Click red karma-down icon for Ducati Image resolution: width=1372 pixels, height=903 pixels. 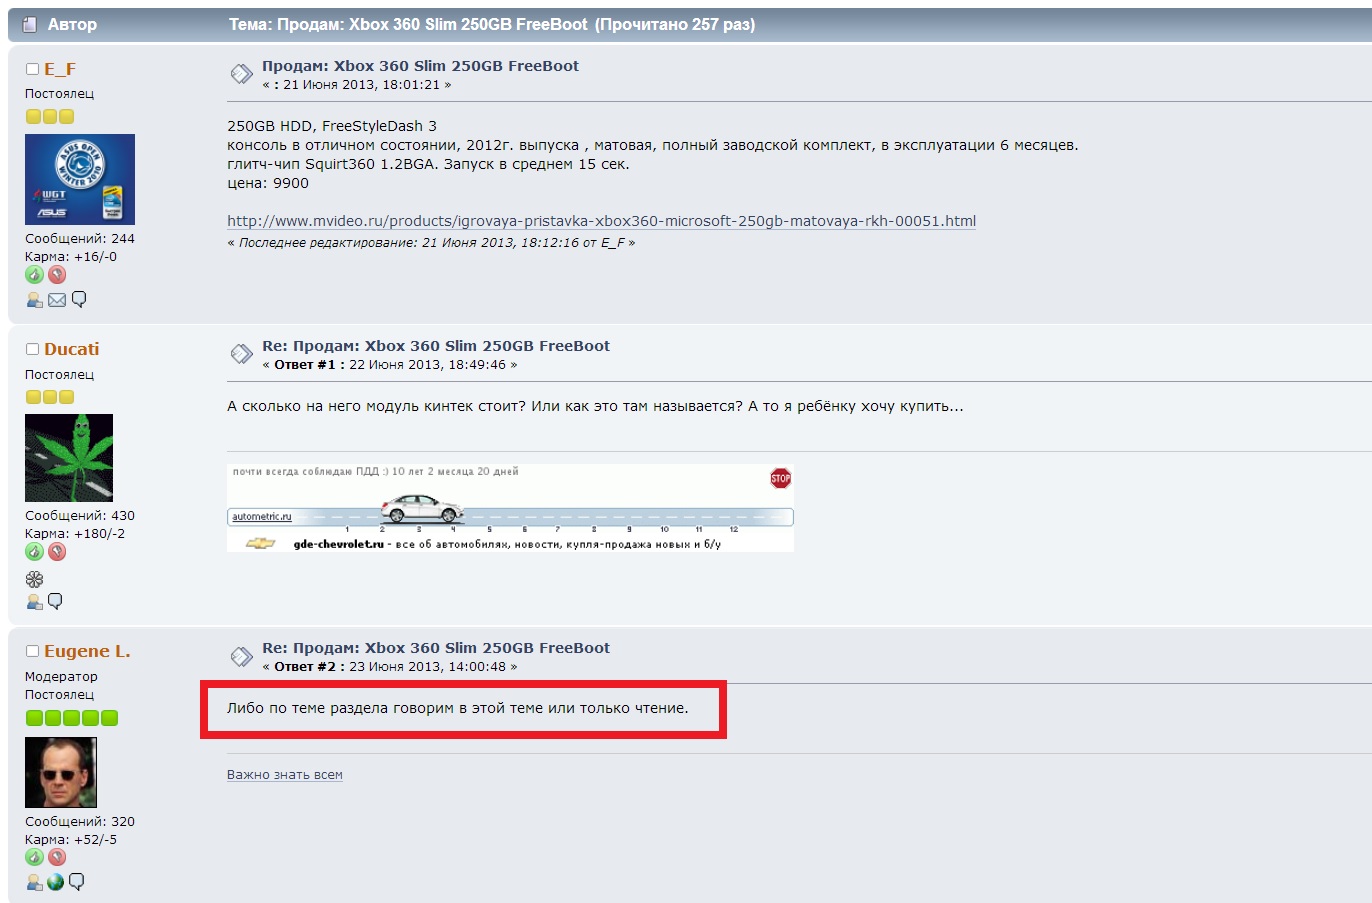coord(57,552)
